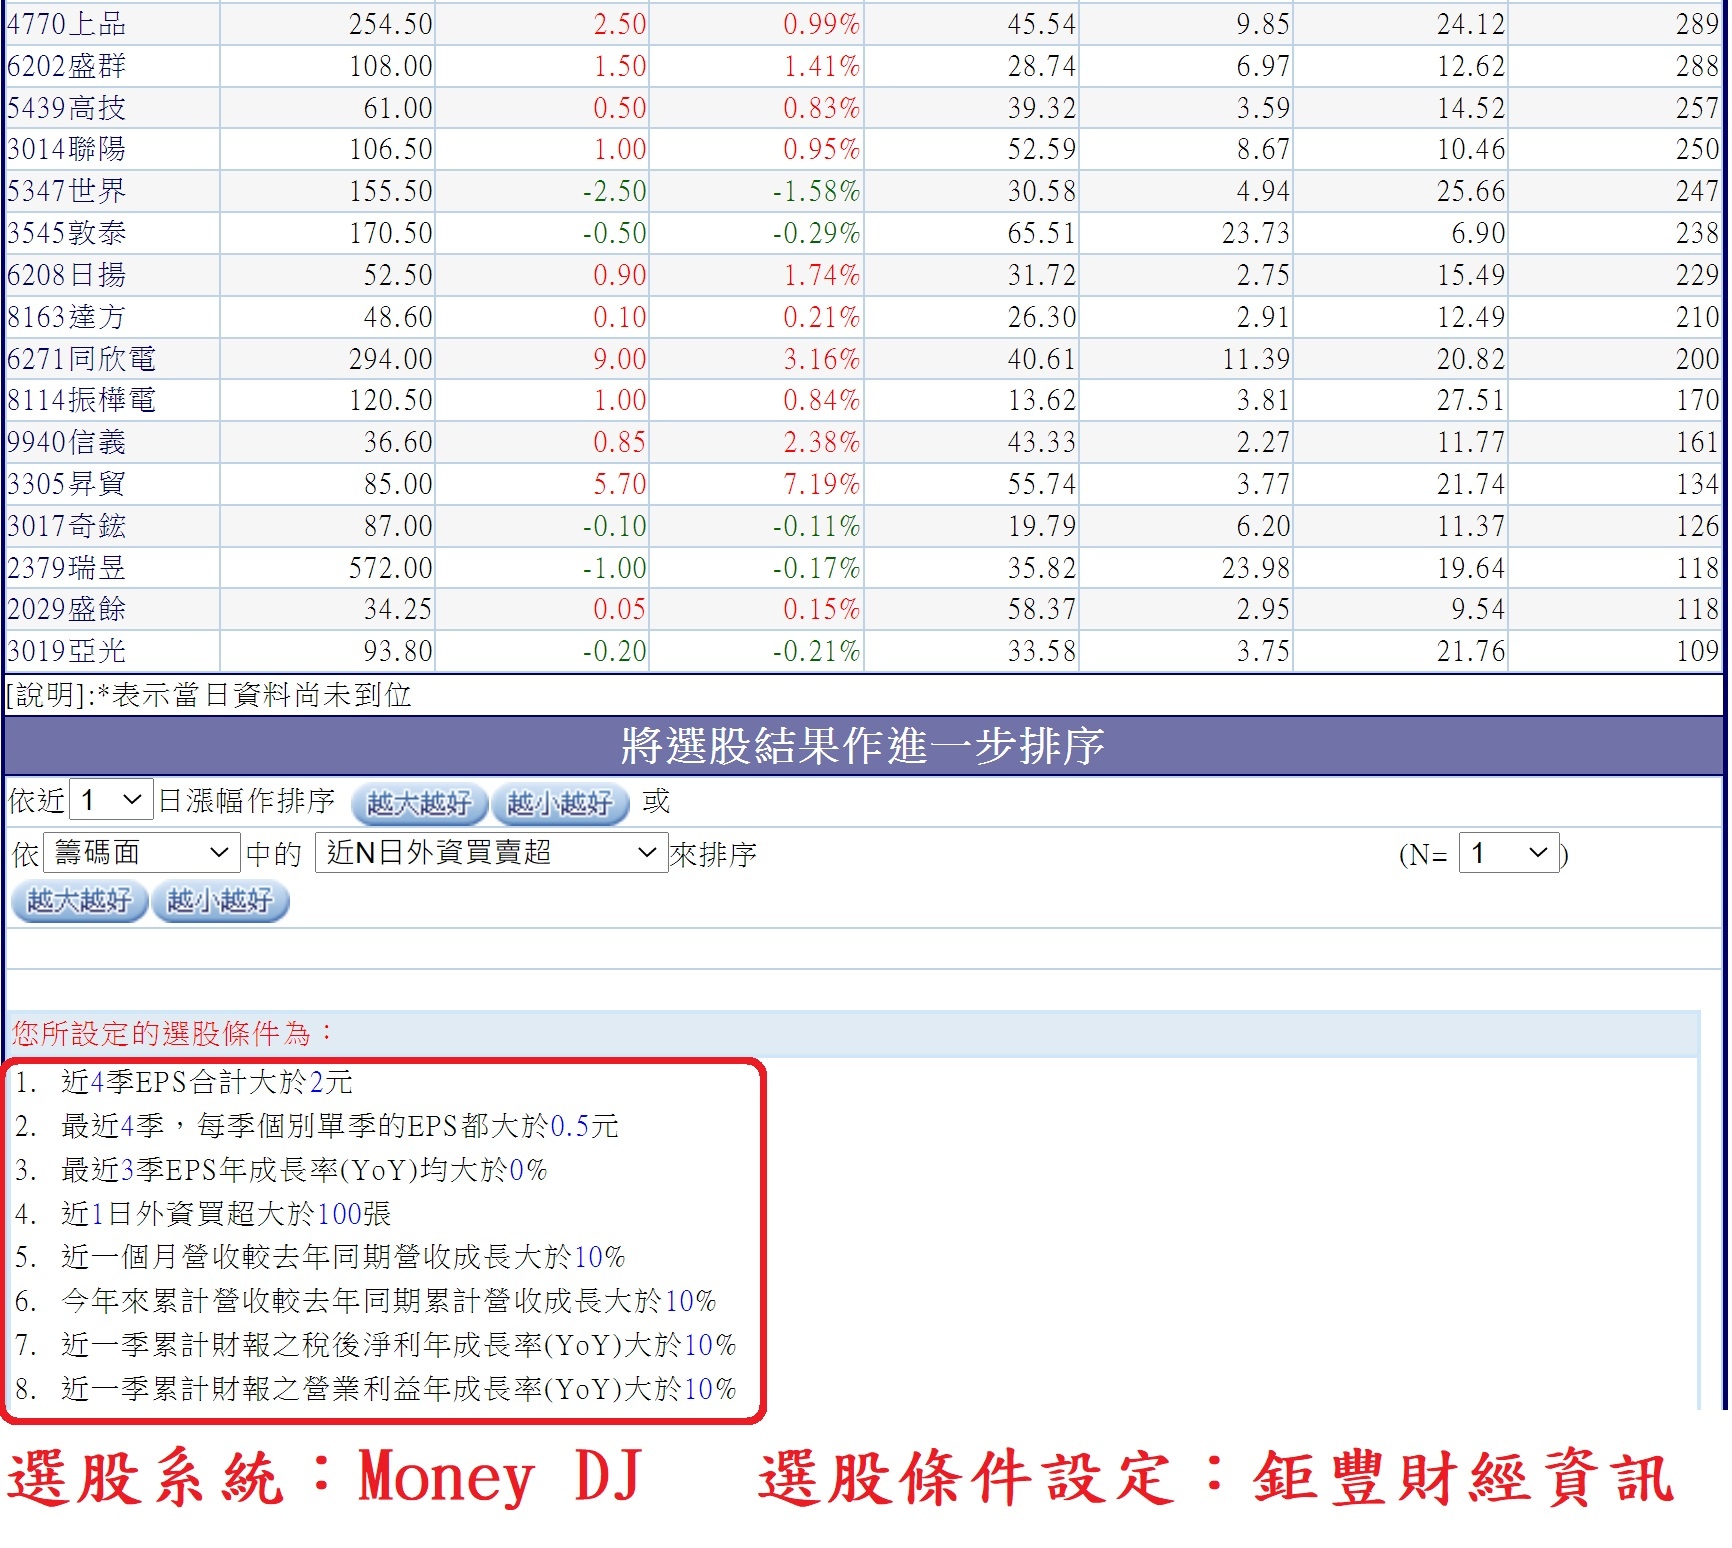Click price 34.25 in 盛餘 row
This screenshot has width=1732, height=1548.
click(x=398, y=609)
